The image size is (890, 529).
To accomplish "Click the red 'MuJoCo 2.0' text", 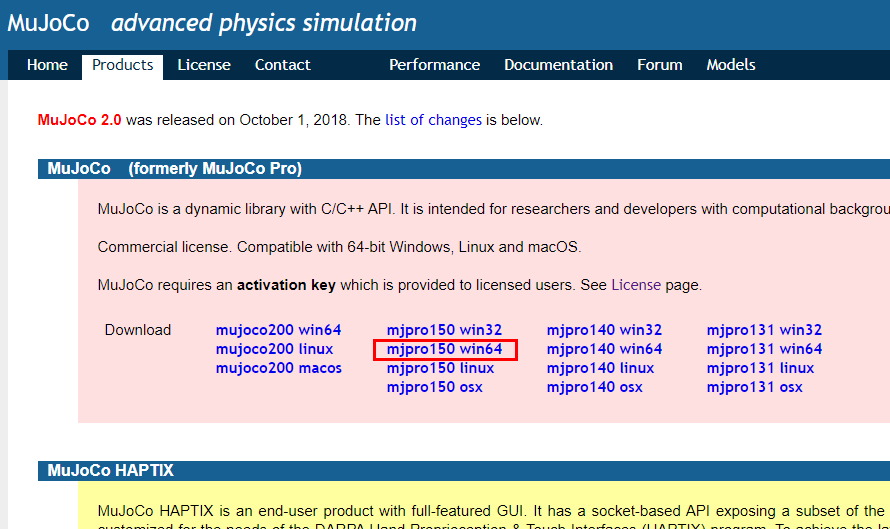I will pyautogui.click(x=79, y=120).
